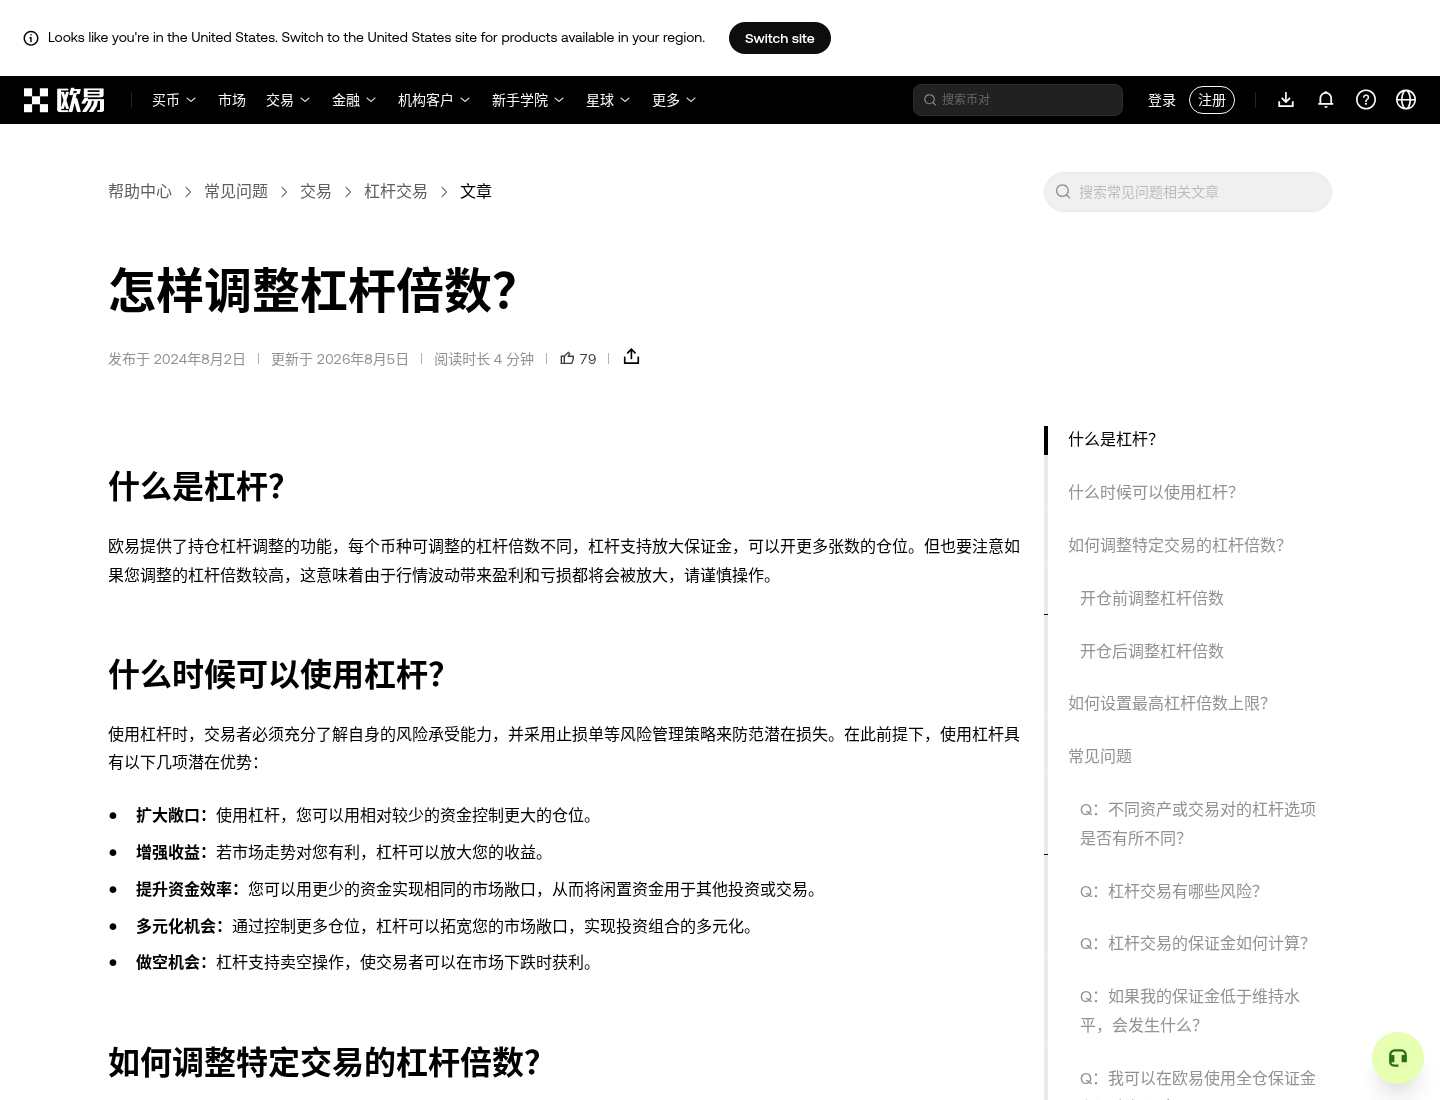Open the 星球 nav menu
Image resolution: width=1440 pixels, height=1100 pixels.
point(608,100)
